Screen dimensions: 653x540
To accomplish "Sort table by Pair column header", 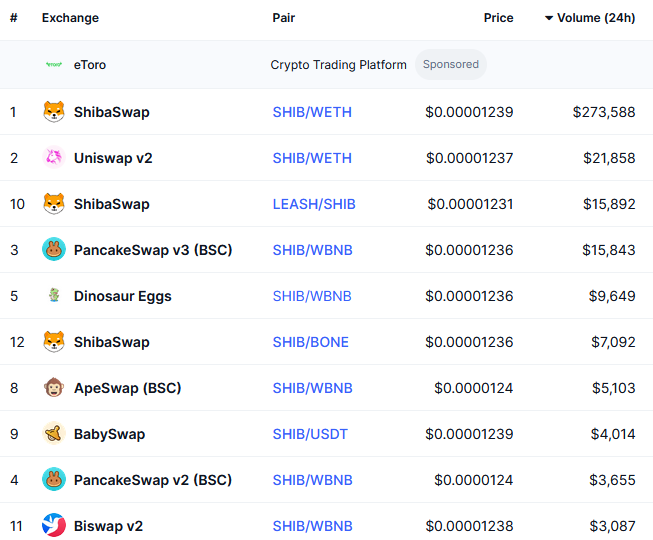I will pyautogui.click(x=284, y=18).
